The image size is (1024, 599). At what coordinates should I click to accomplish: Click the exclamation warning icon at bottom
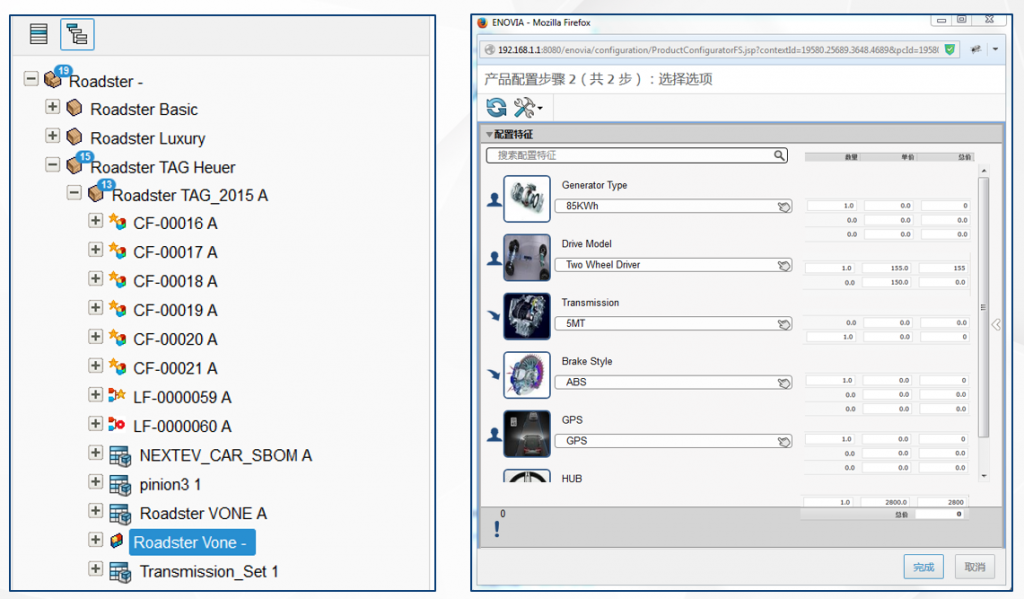[x=497, y=530]
